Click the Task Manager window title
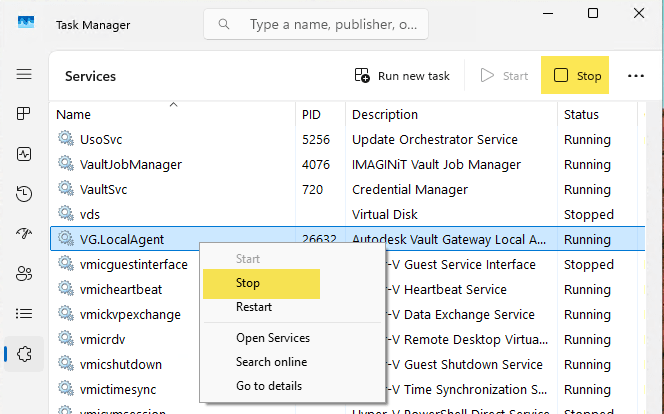 (x=93, y=25)
